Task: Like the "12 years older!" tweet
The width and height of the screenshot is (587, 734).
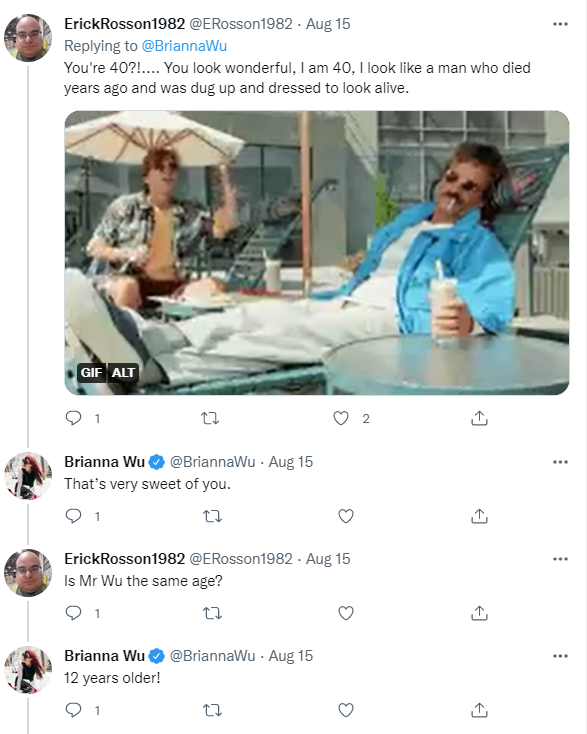Action: click(345, 710)
